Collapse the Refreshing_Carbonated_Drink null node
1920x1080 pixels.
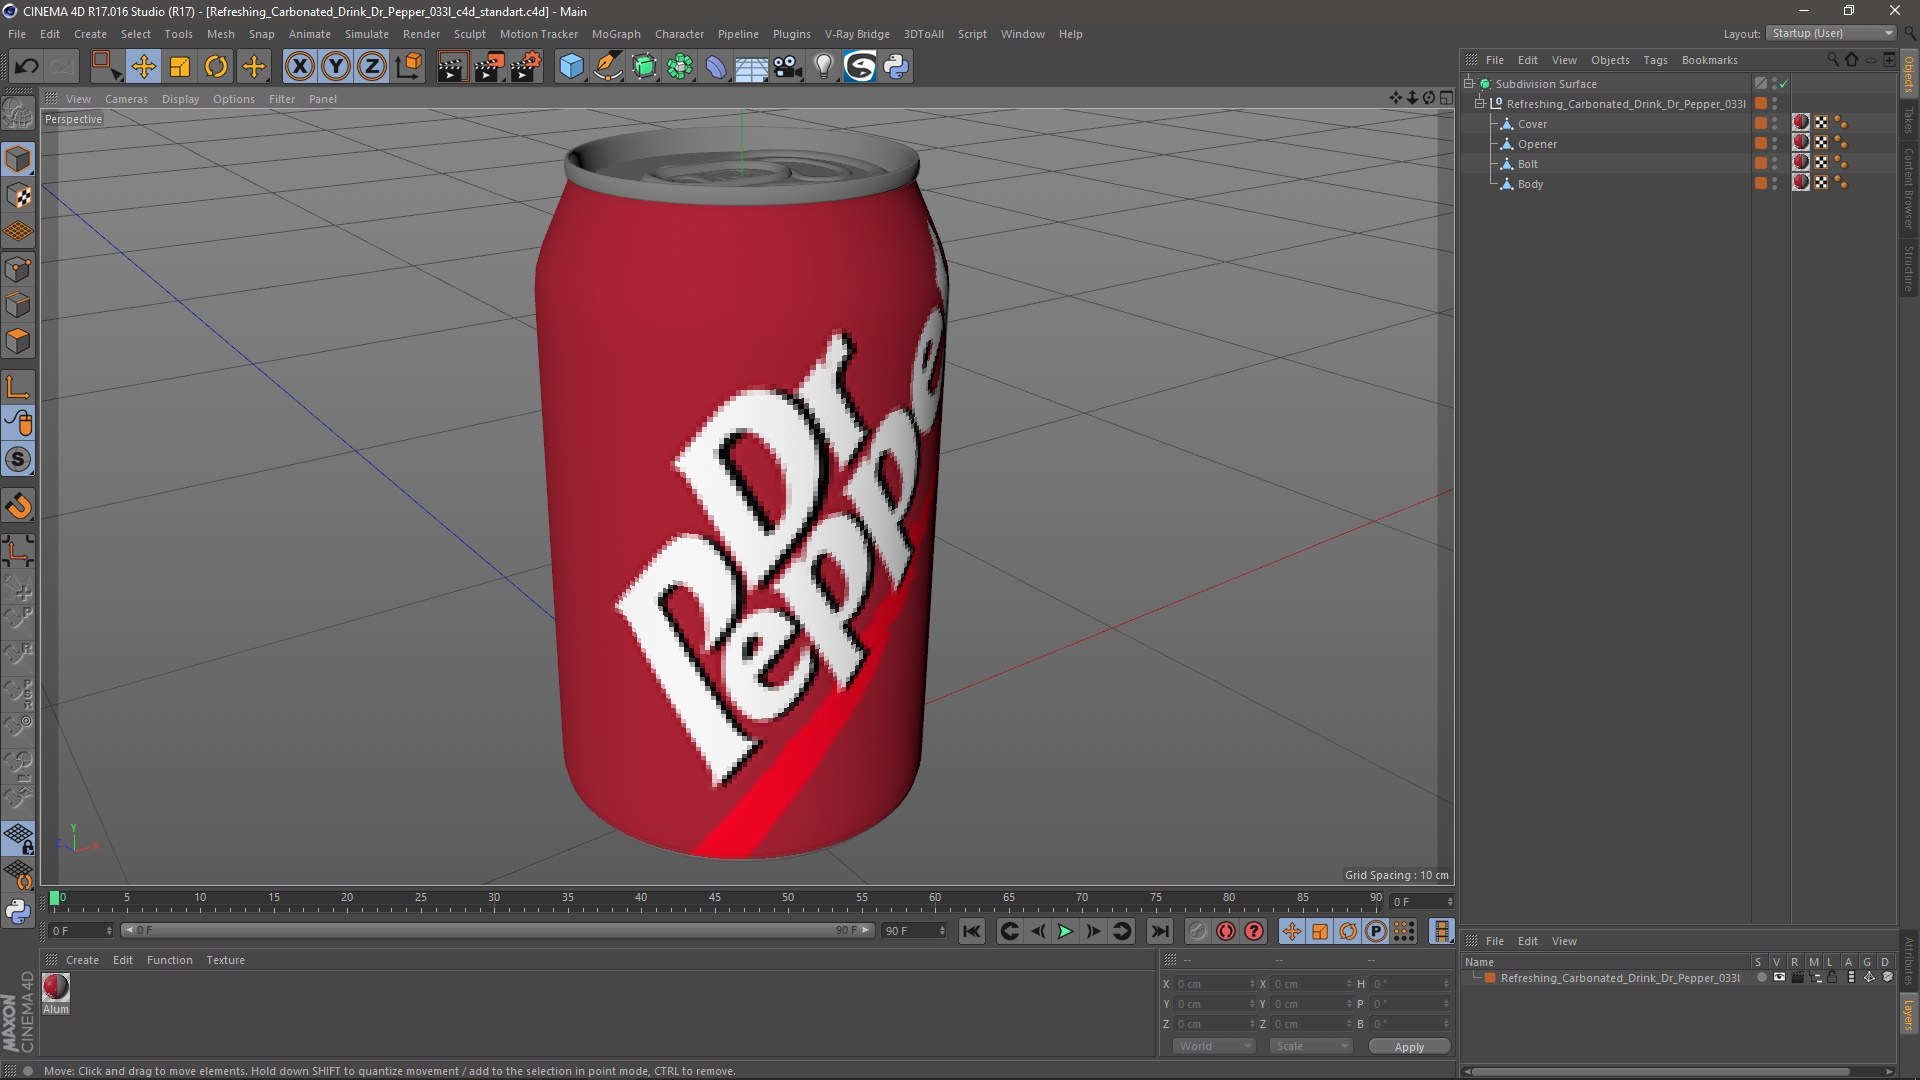(x=1480, y=104)
